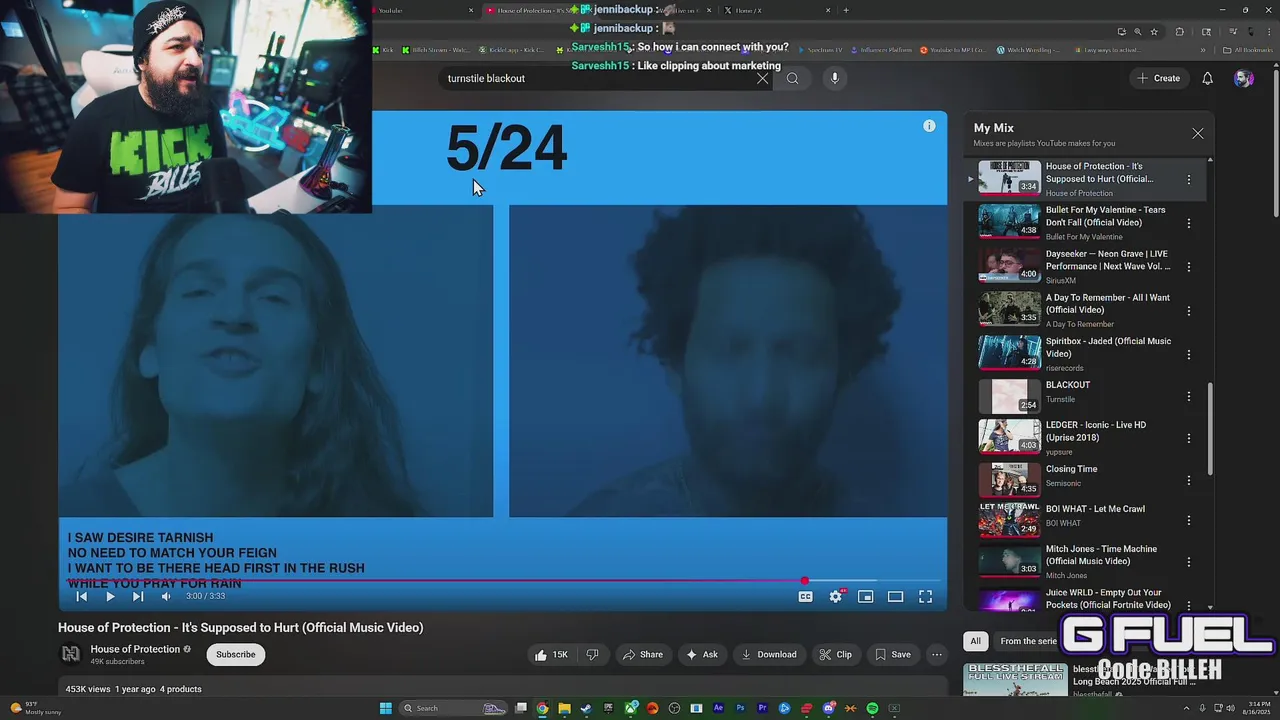This screenshot has width=1280, height=720.
Task: Download the video
Action: [x=768, y=655]
